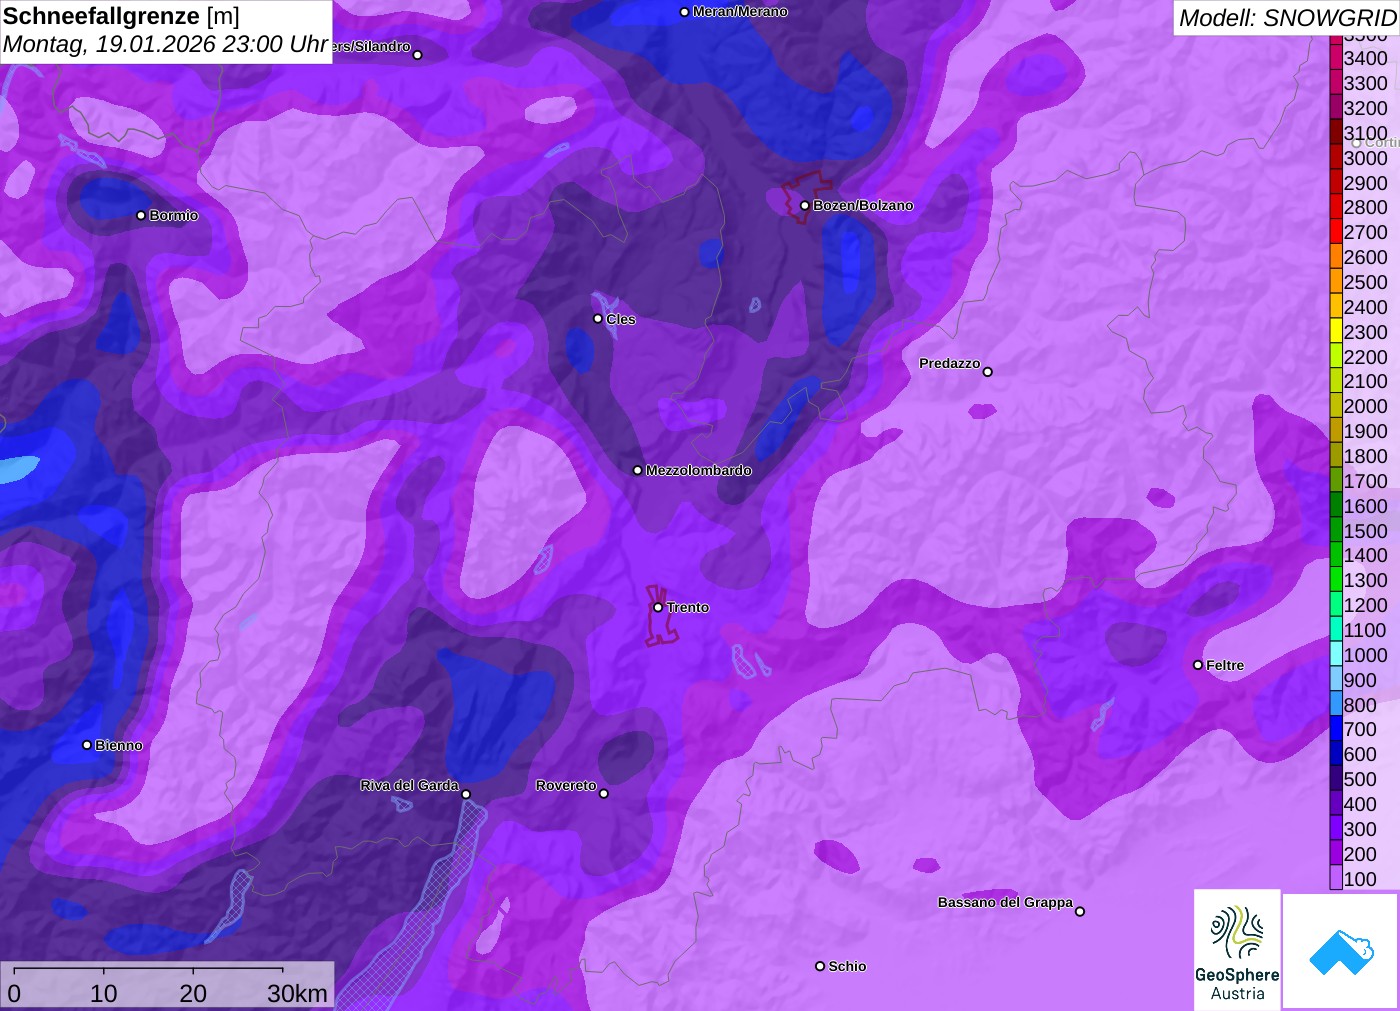This screenshot has width=1400, height=1011.
Task: Click the Cles location marker
Action: (598, 319)
